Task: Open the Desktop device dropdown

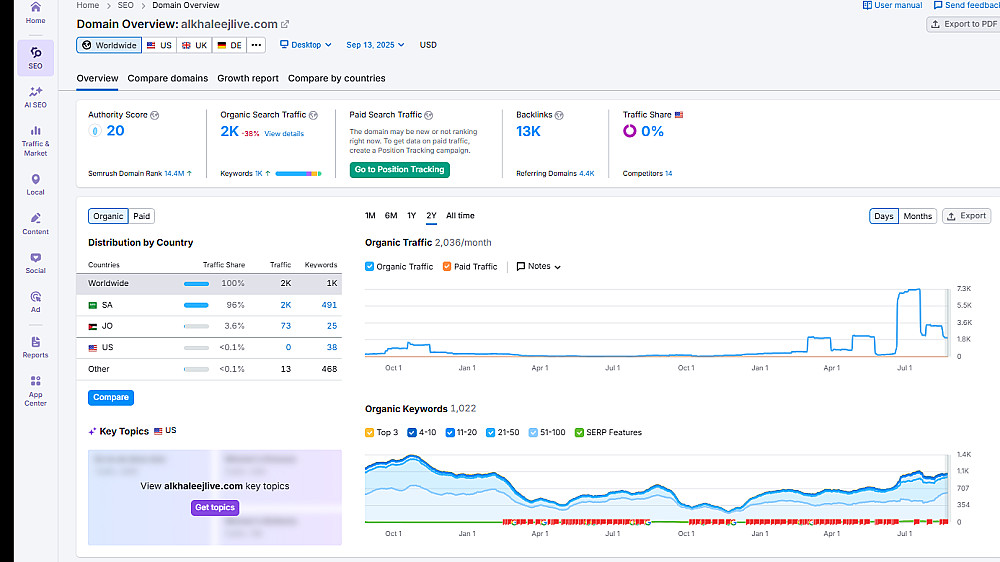Action: [306, 45]
